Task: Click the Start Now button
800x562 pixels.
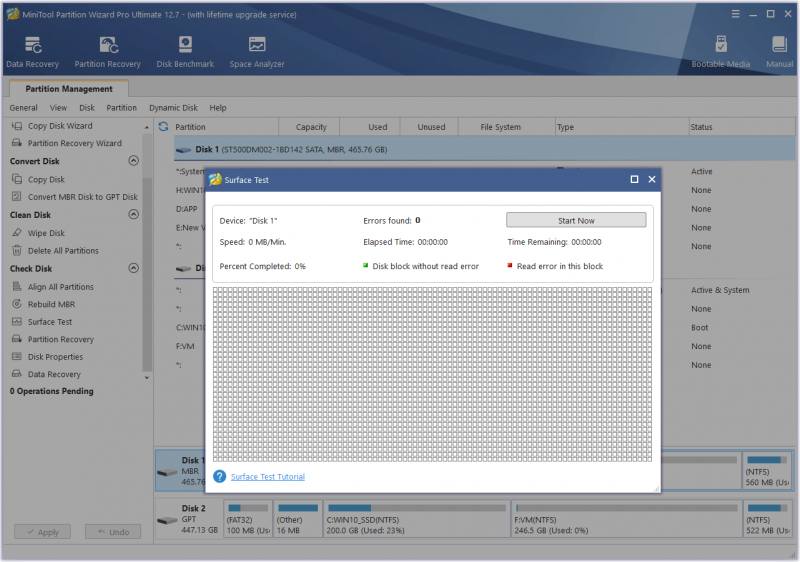Action: 576,220
